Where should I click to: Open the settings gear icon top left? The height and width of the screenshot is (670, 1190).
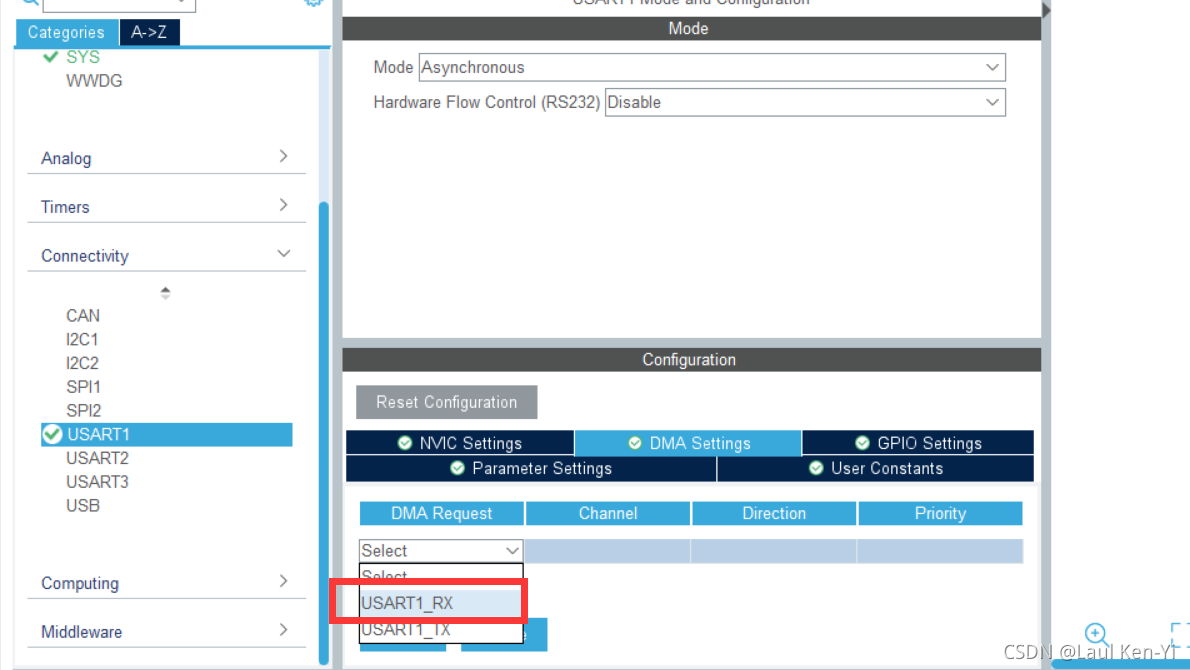point(313,4)
